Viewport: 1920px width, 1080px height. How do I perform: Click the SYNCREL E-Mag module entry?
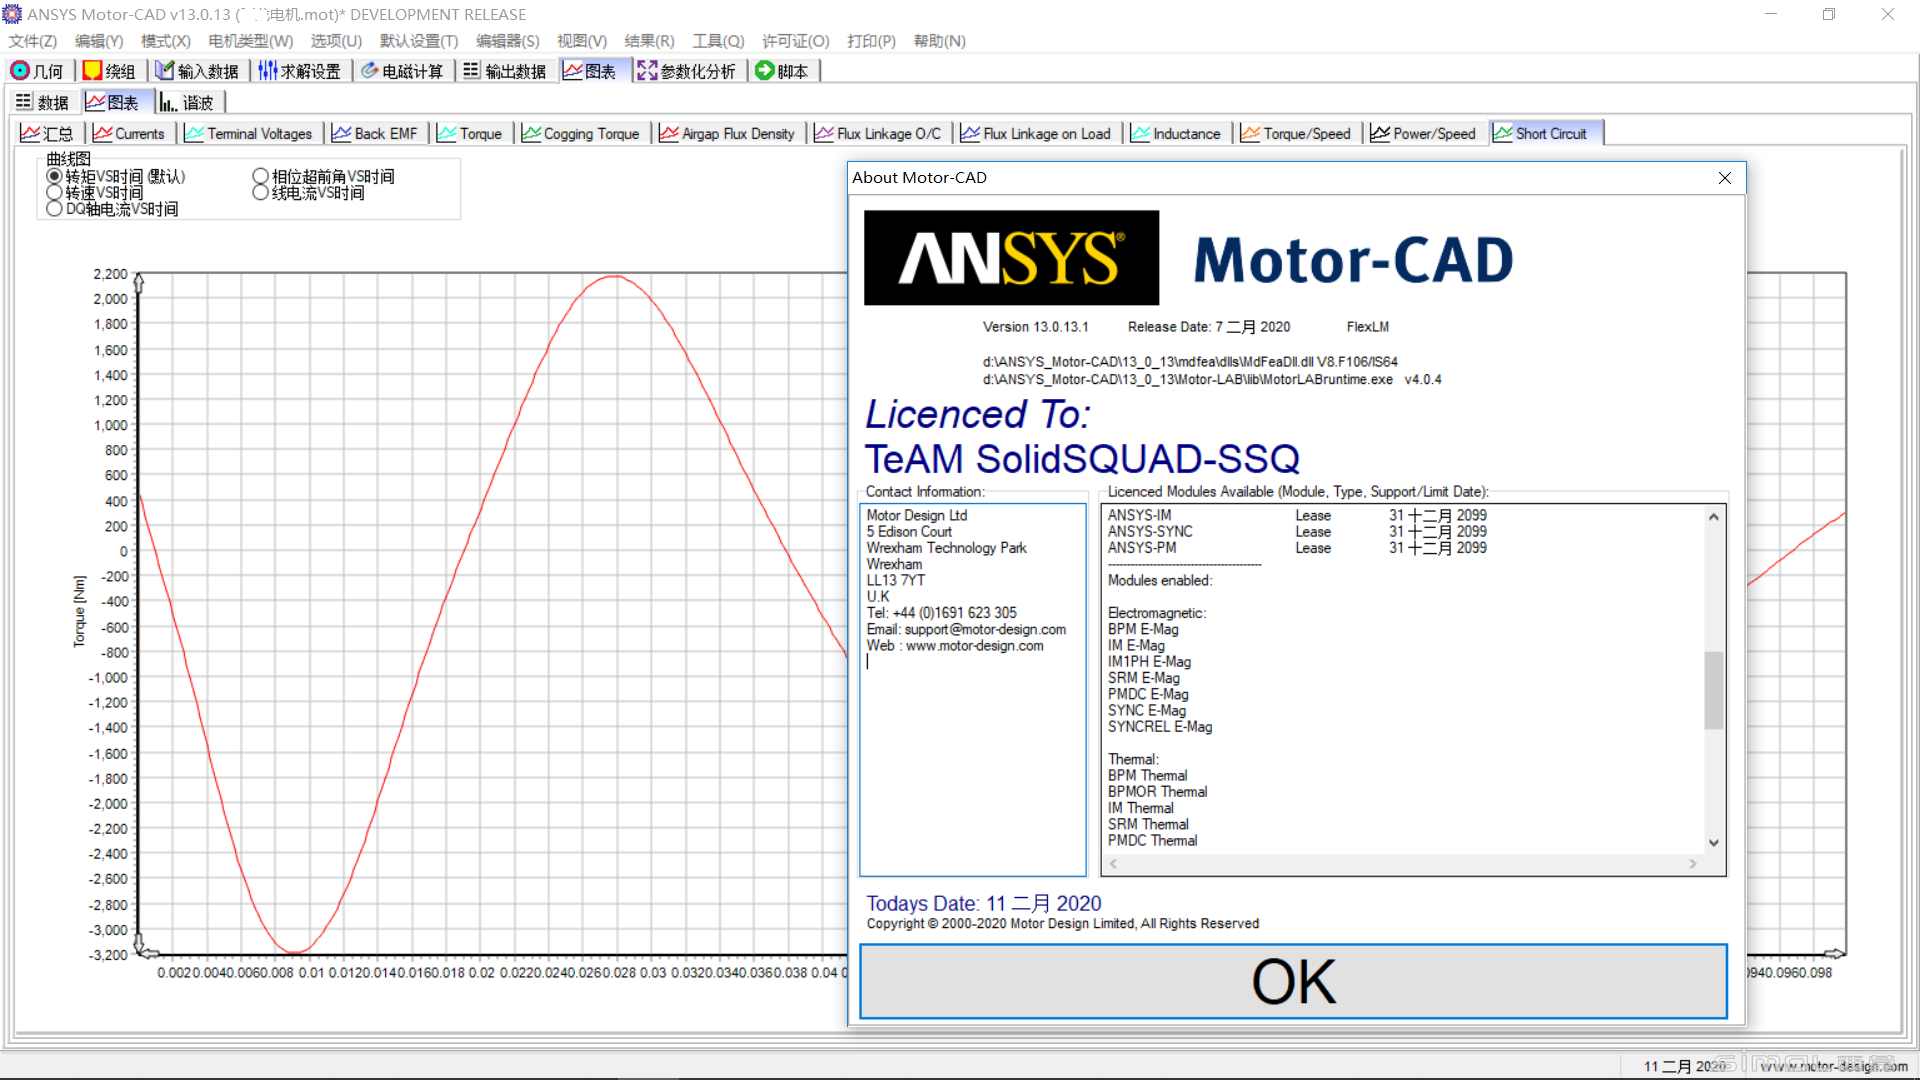[x=1160, y=727]
